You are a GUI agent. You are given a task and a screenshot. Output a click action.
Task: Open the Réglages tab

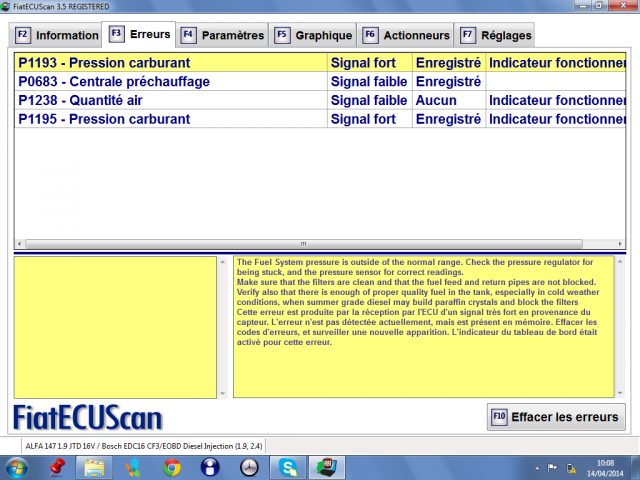[495, 35]
